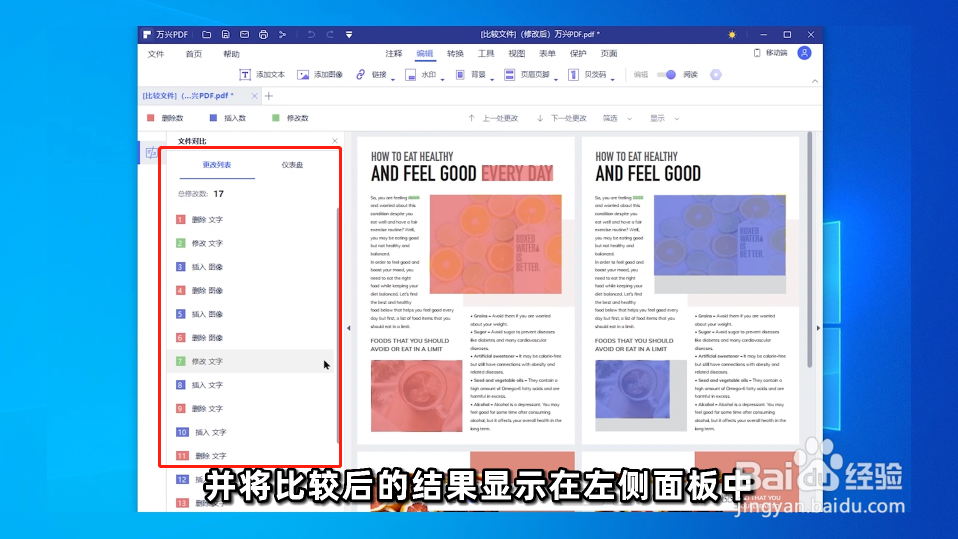Expand the 链接 dropdown arrow
The height and width of the screenshot is (539, 958).
click(x=393, y=79)
